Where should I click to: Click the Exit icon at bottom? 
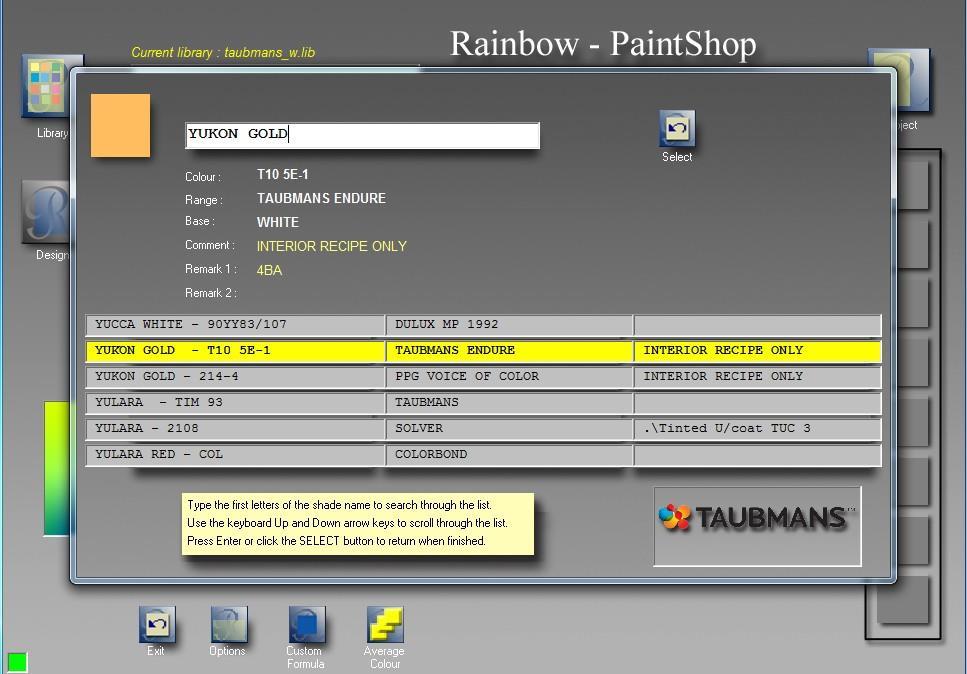click(x=157, y=624)
